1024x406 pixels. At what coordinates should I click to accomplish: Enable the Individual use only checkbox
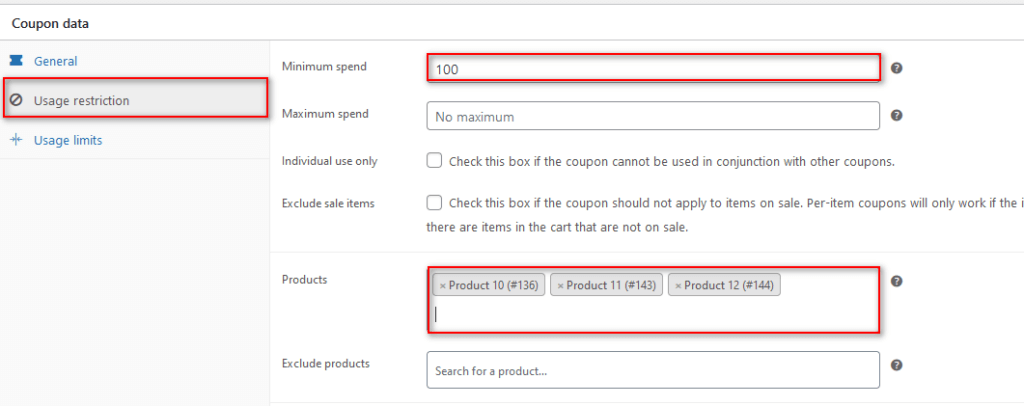(434, 161)
